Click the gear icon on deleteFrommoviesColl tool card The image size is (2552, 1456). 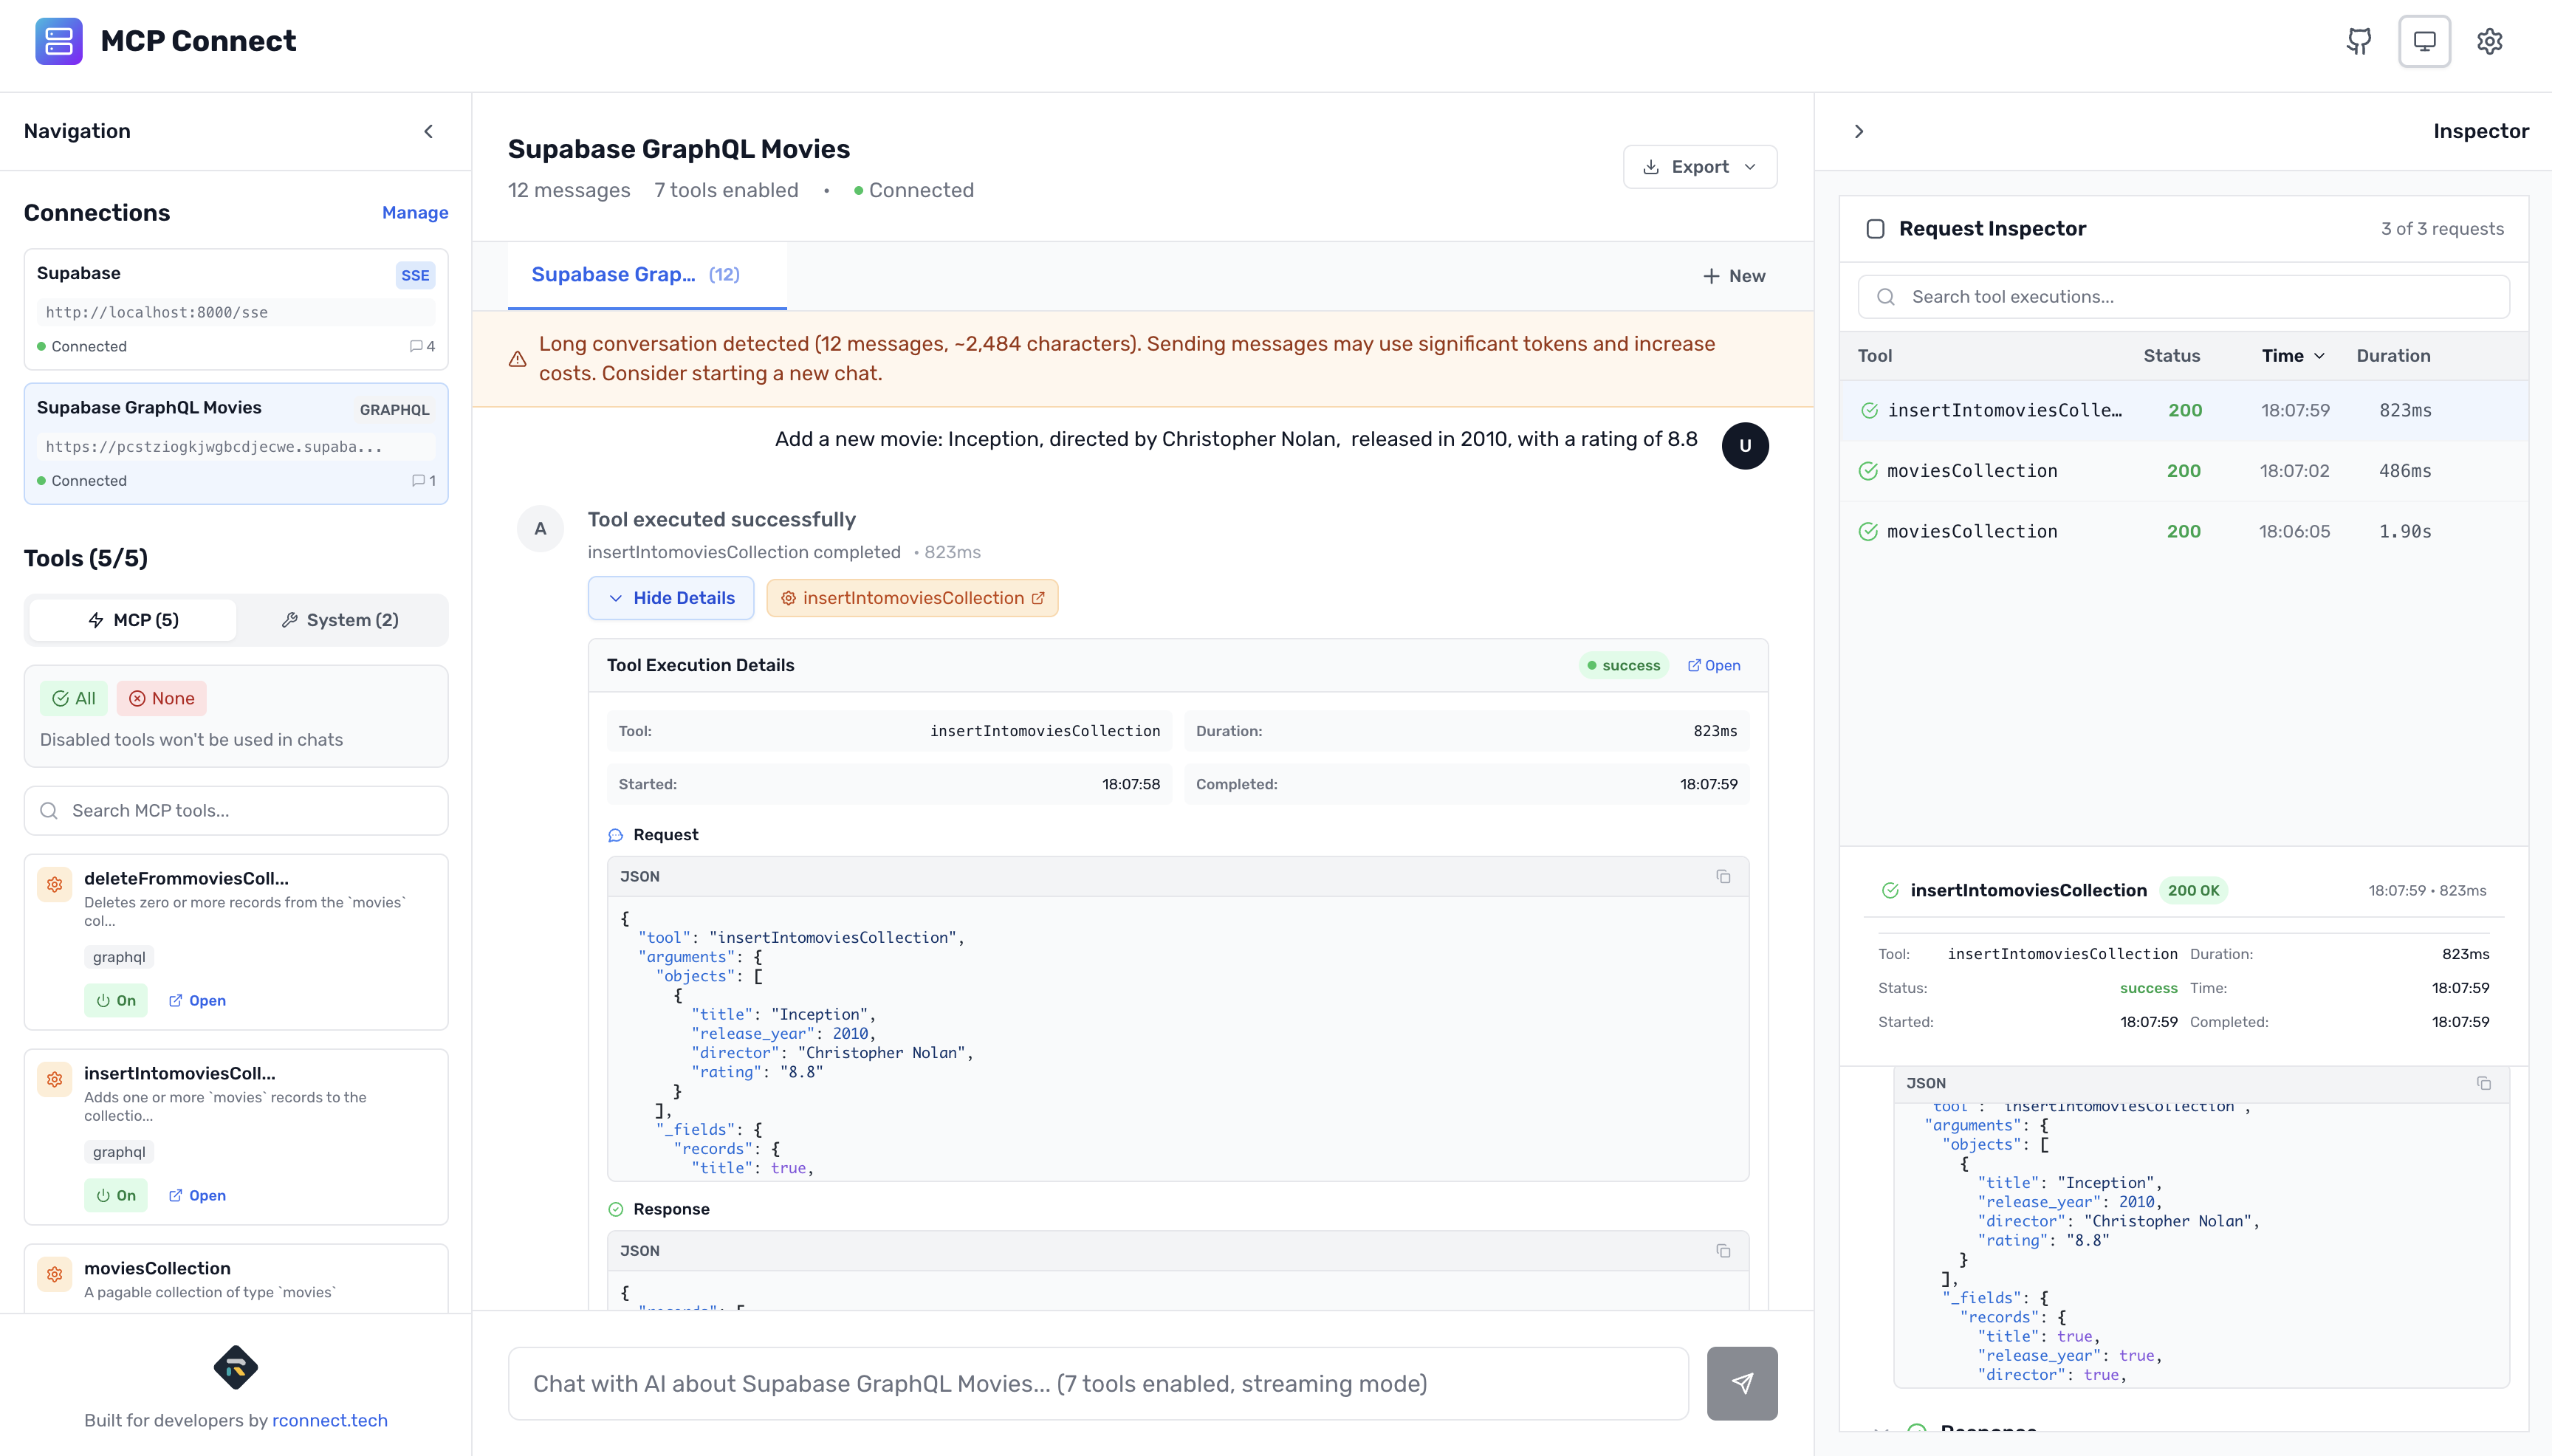54,884
